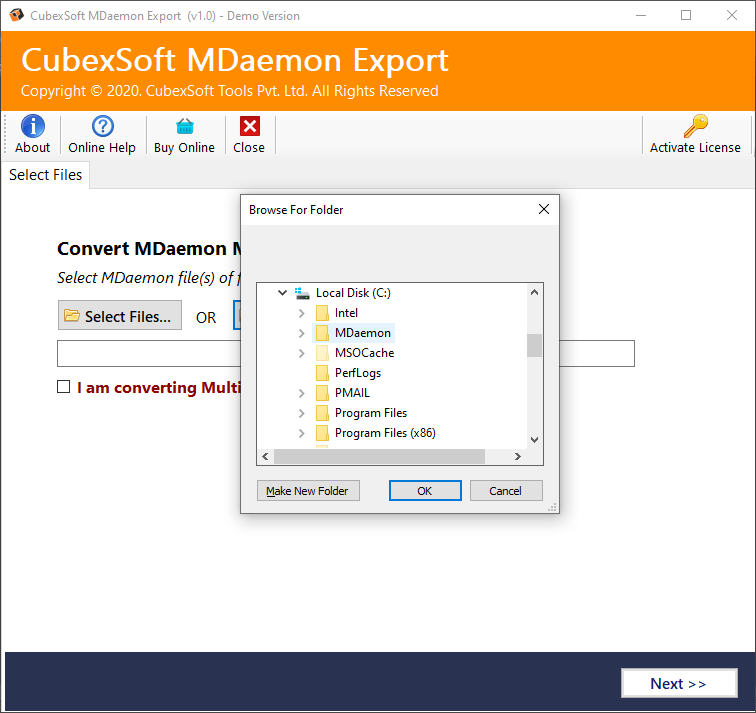Viewport: 756px width, 713px height.
Task: Click the horizontal scrollbar right arrow
Action: click(x=517, y=457)
